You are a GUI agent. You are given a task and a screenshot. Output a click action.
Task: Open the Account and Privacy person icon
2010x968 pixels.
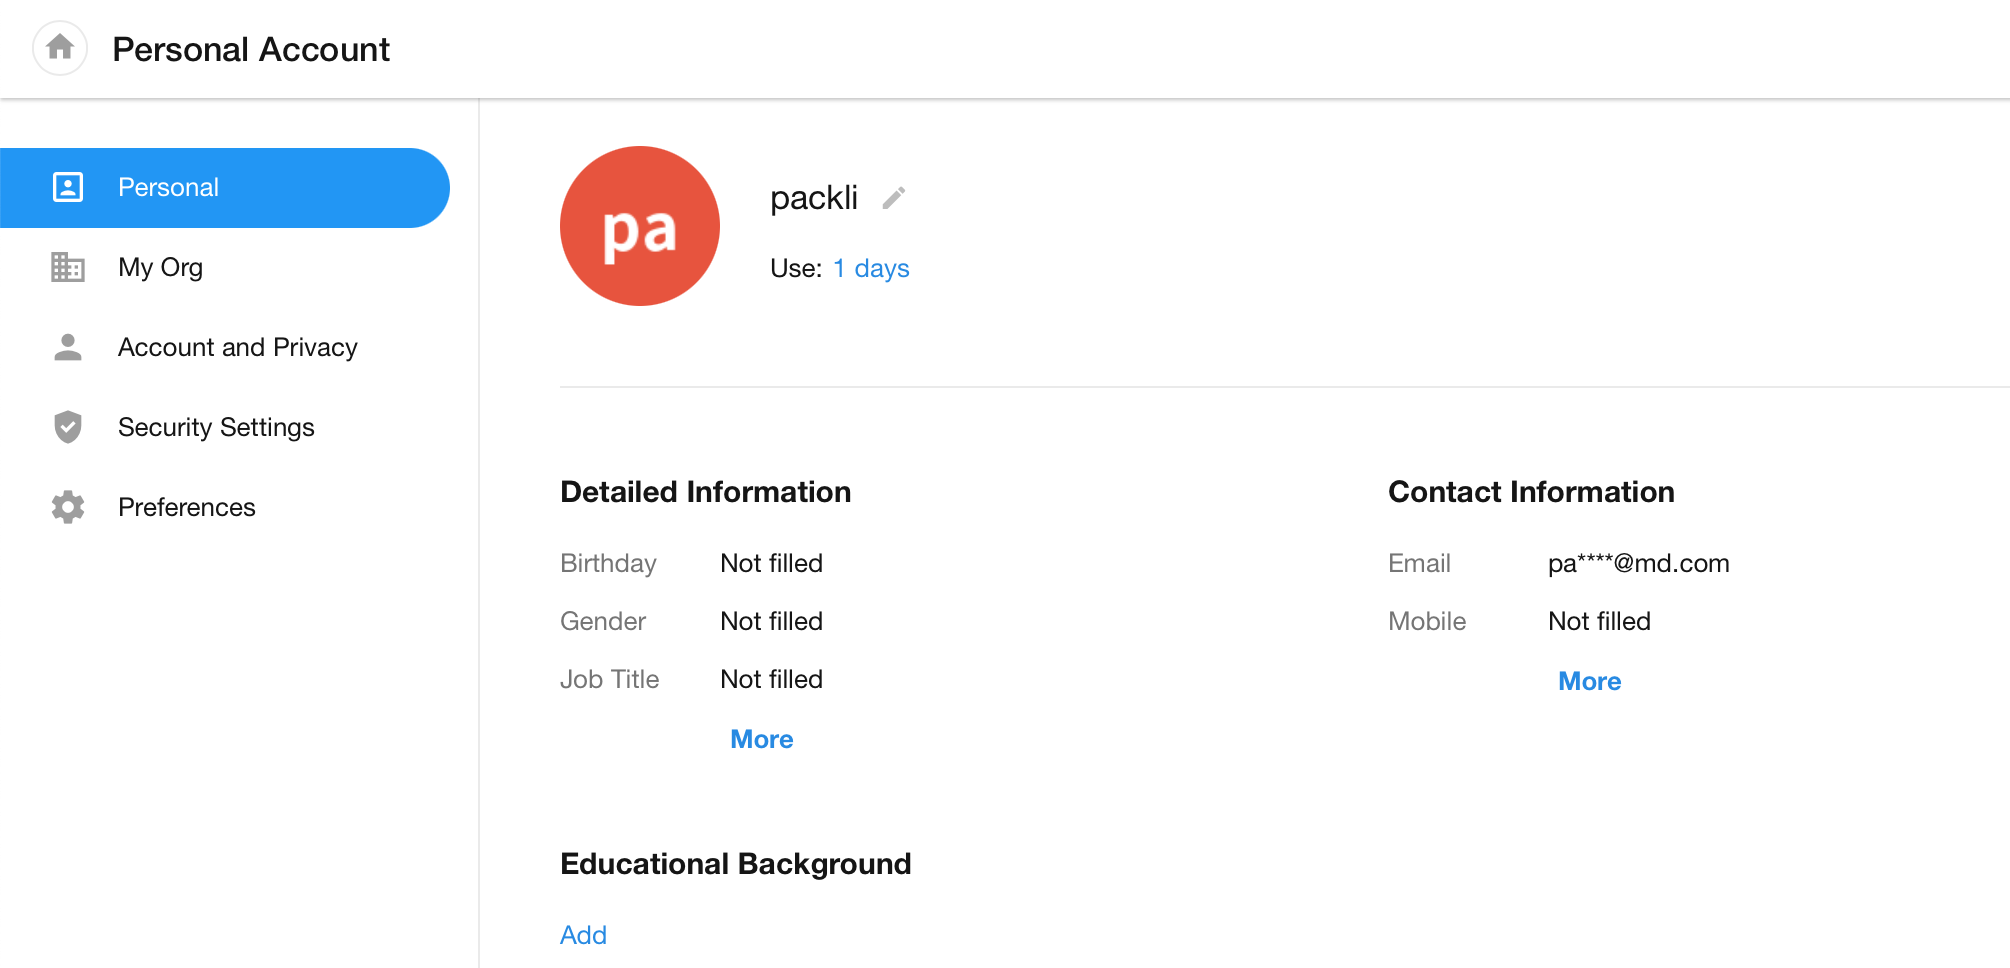[68, 347]
